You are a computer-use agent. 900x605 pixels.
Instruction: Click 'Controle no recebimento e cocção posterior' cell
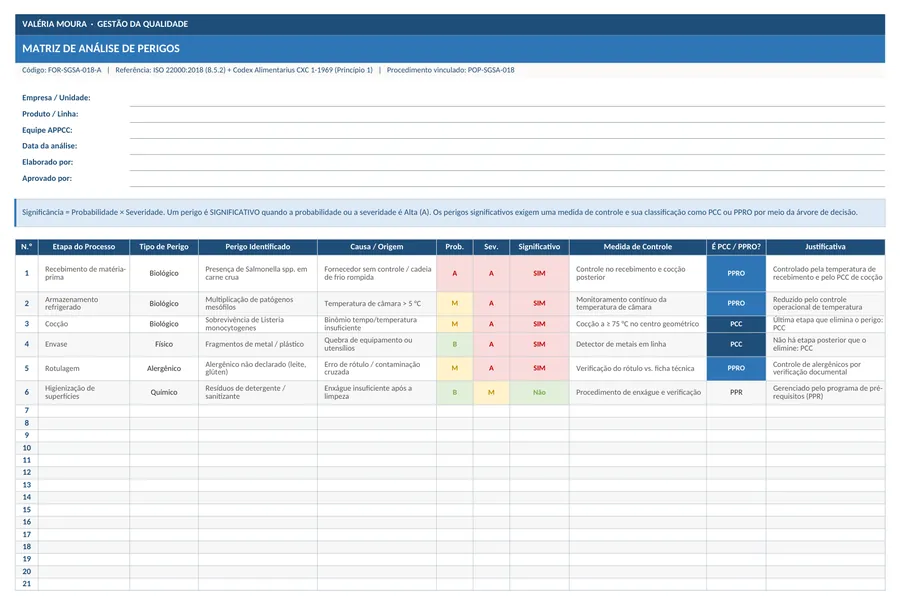tap(638, 273)
